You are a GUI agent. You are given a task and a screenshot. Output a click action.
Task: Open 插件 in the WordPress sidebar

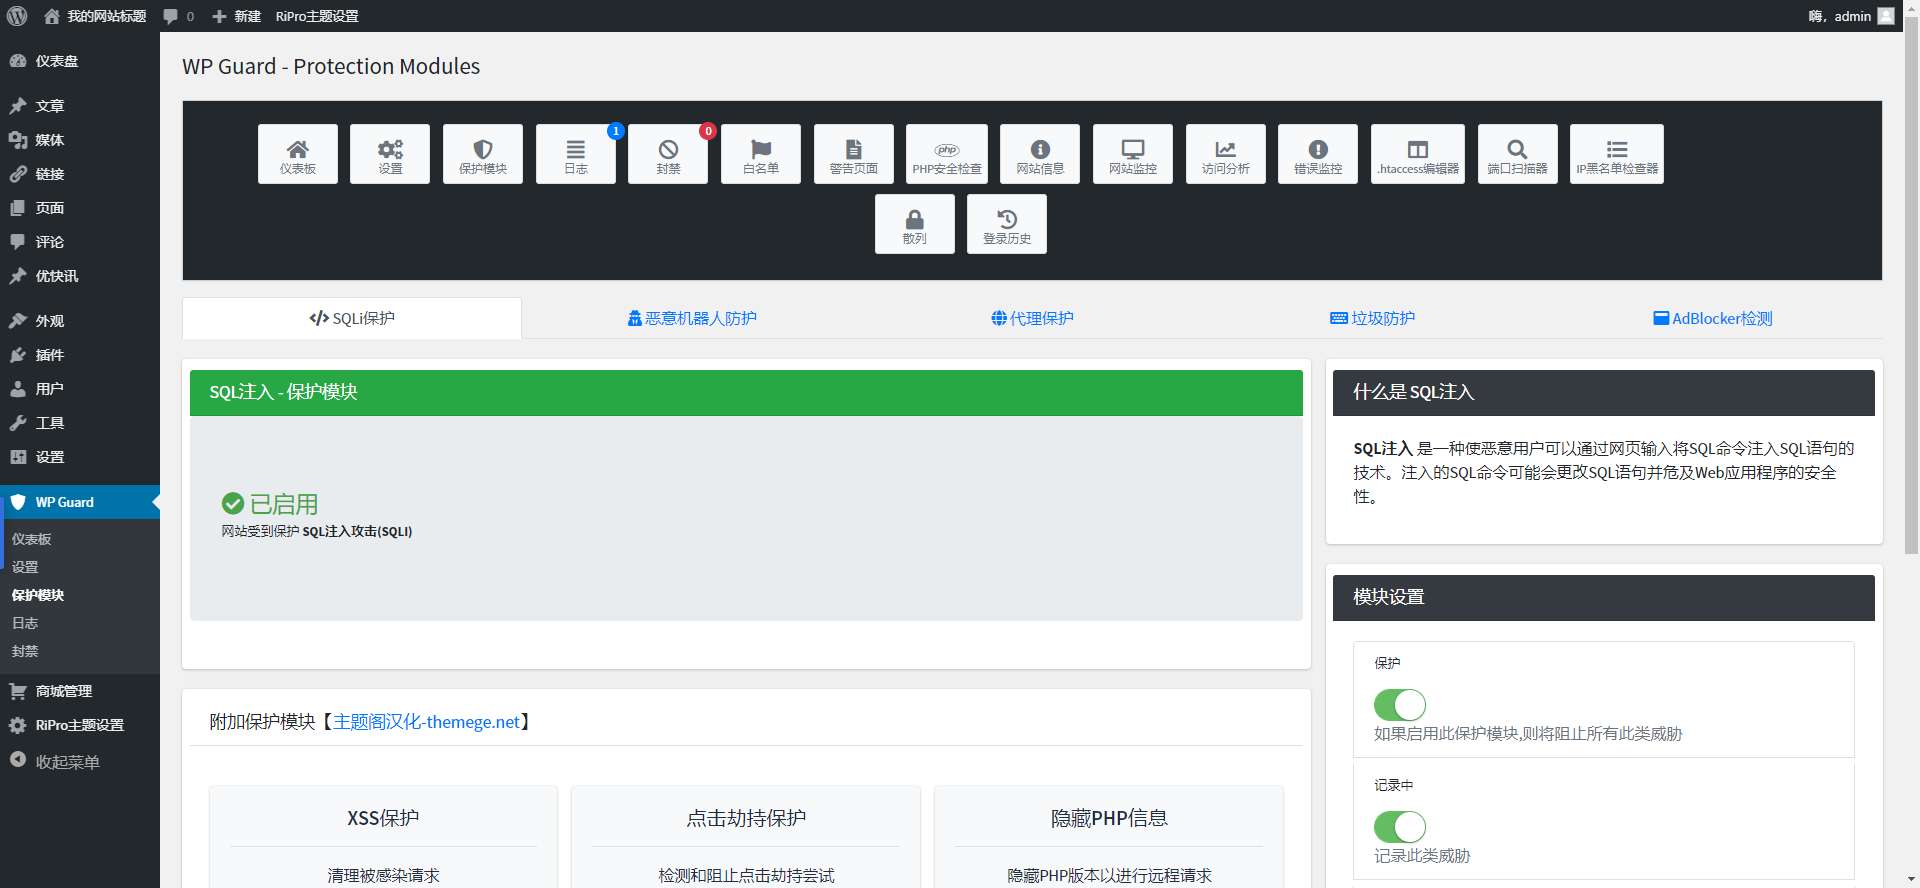tap(80, 355)
